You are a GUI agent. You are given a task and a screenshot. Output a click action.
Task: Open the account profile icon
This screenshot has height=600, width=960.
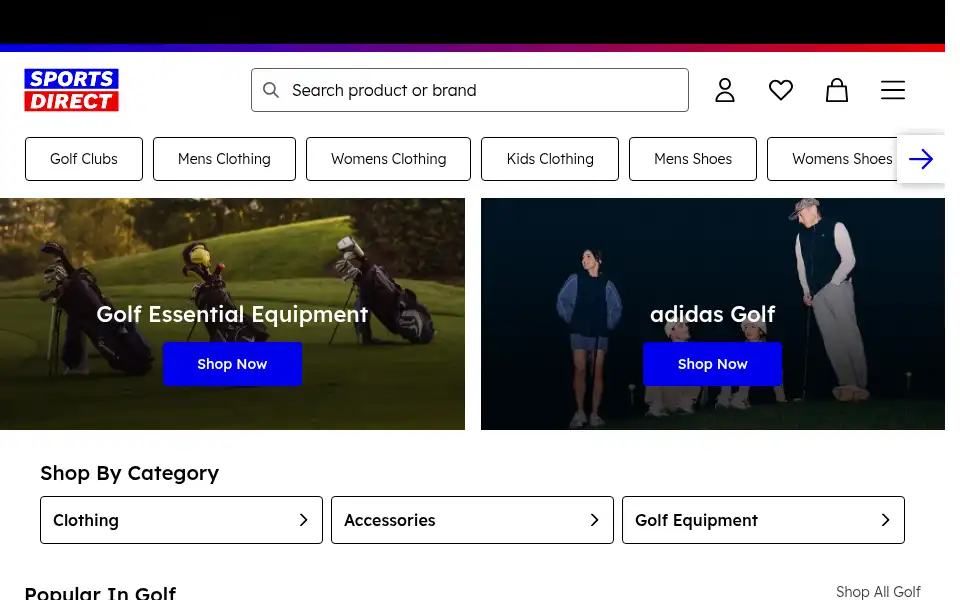[725, 90]
